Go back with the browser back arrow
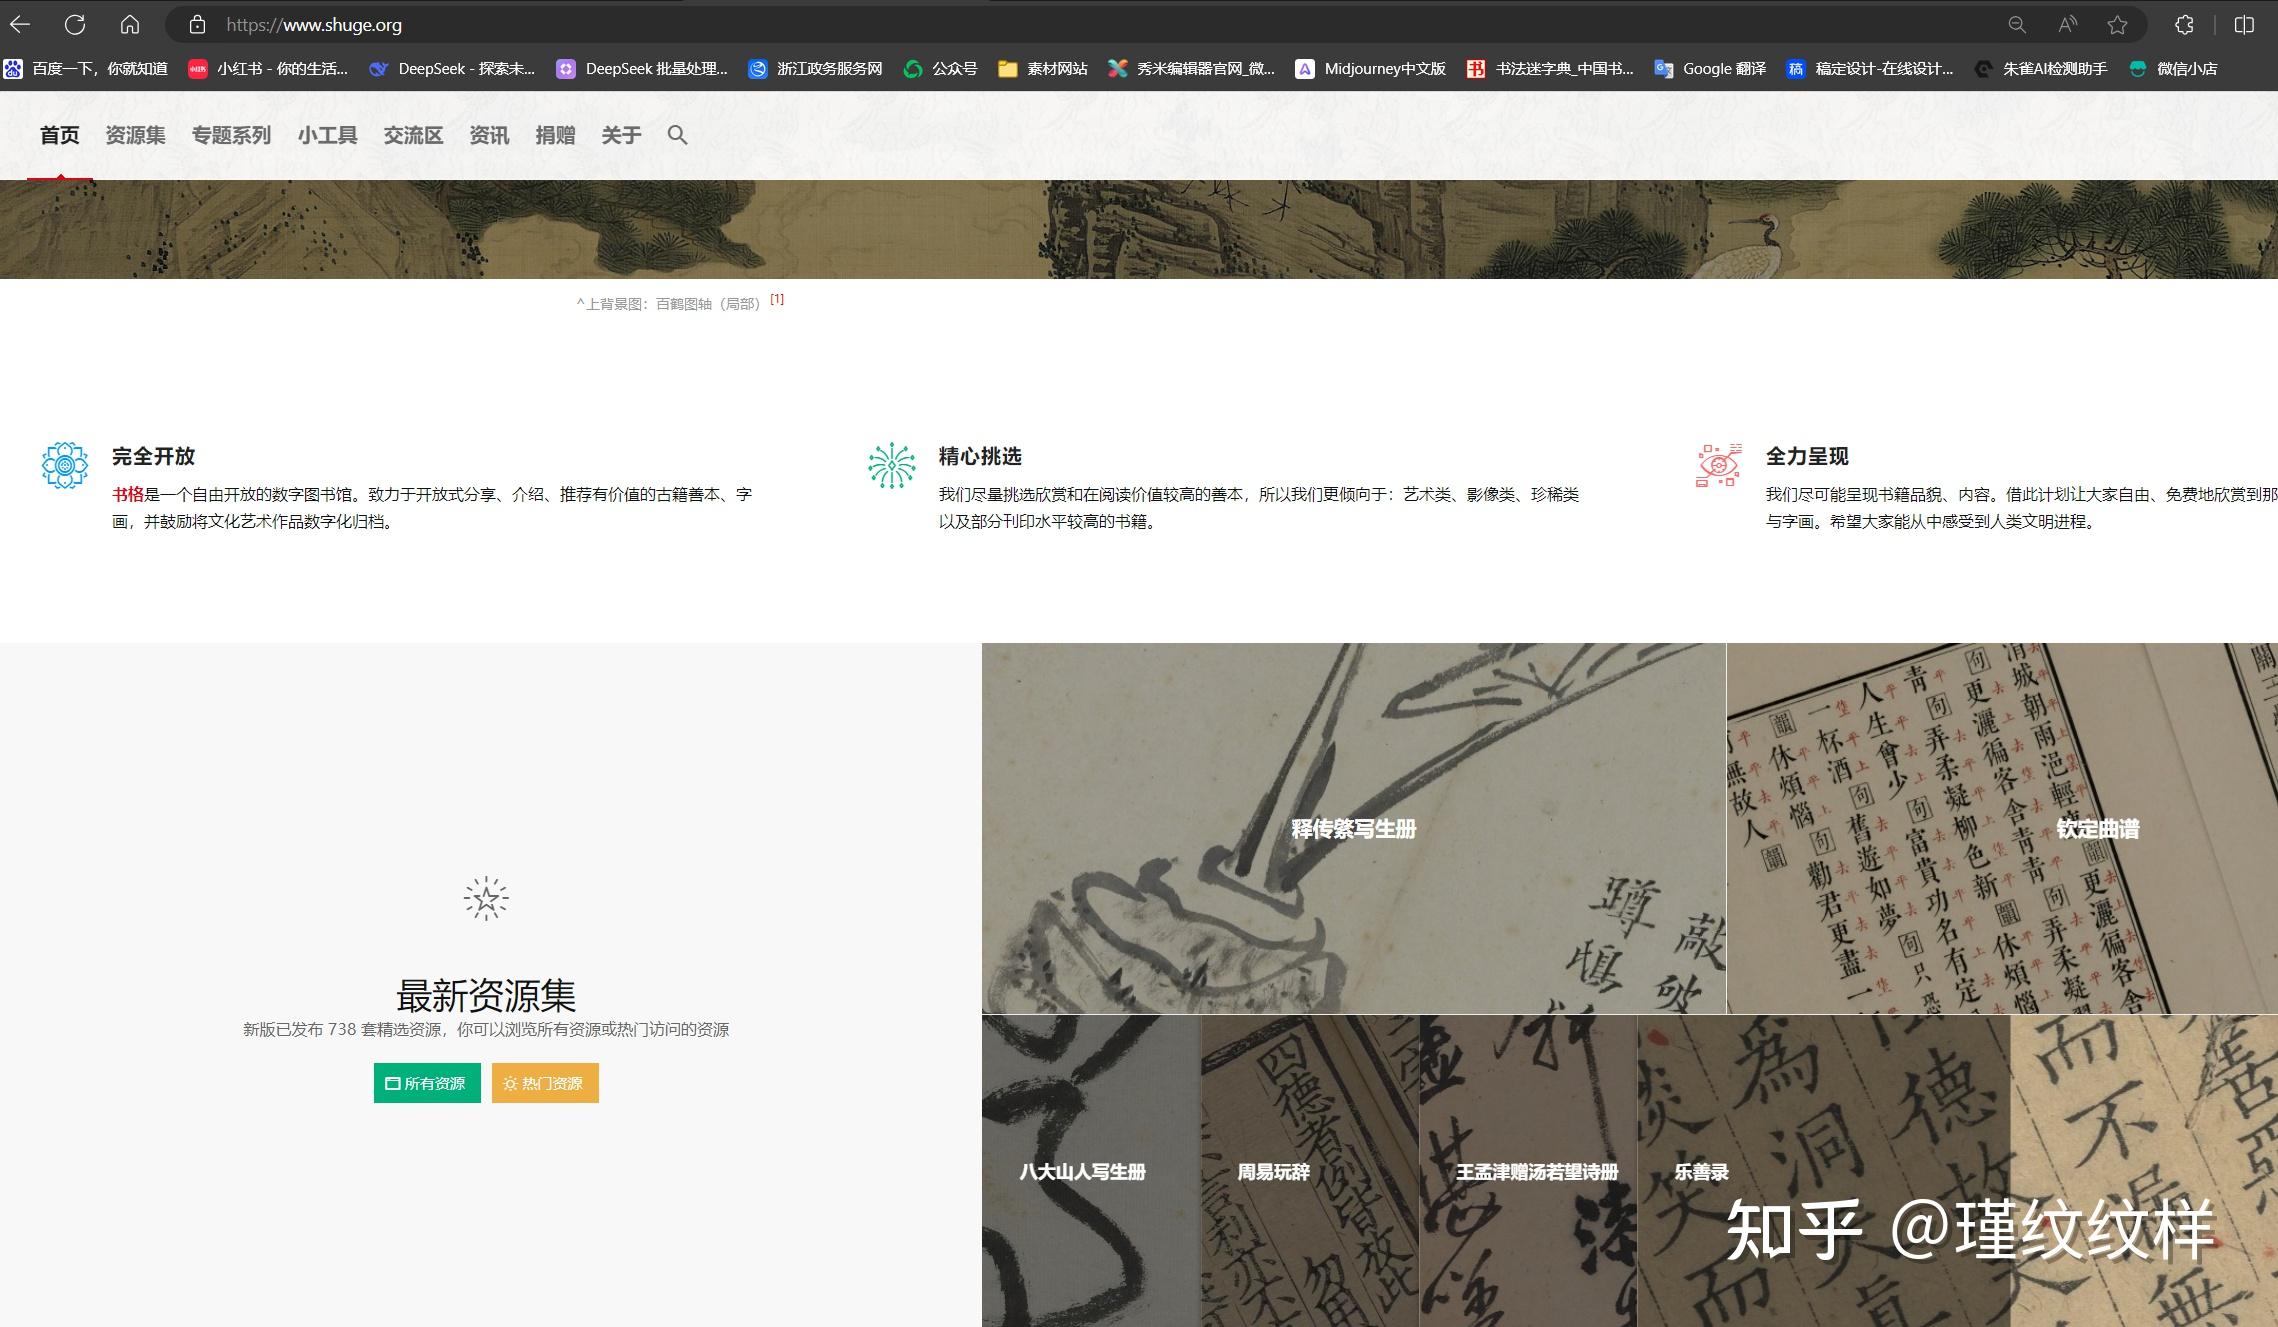This screenshot has width=2278, height=1327. click(x=20, y=24)
